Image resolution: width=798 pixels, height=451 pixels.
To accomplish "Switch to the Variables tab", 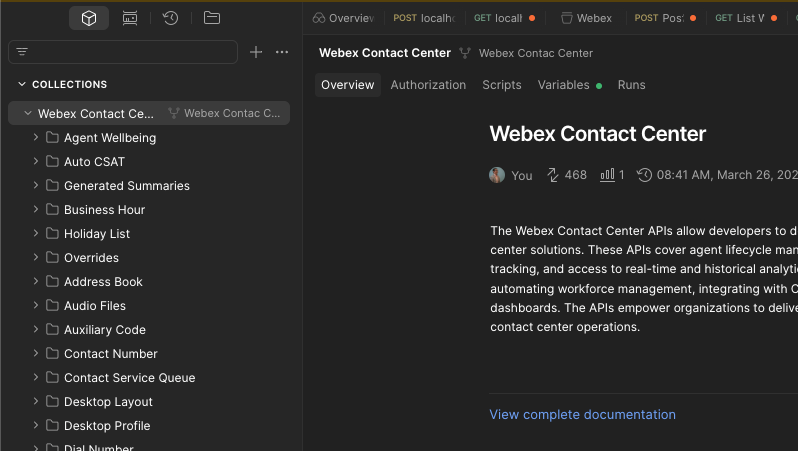I will coord(569,85).
